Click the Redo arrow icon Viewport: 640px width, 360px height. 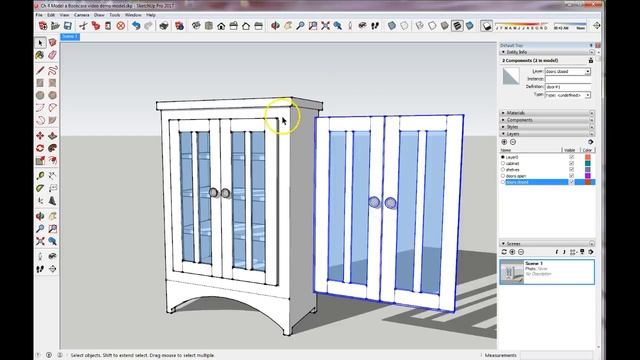coord(148,26)
